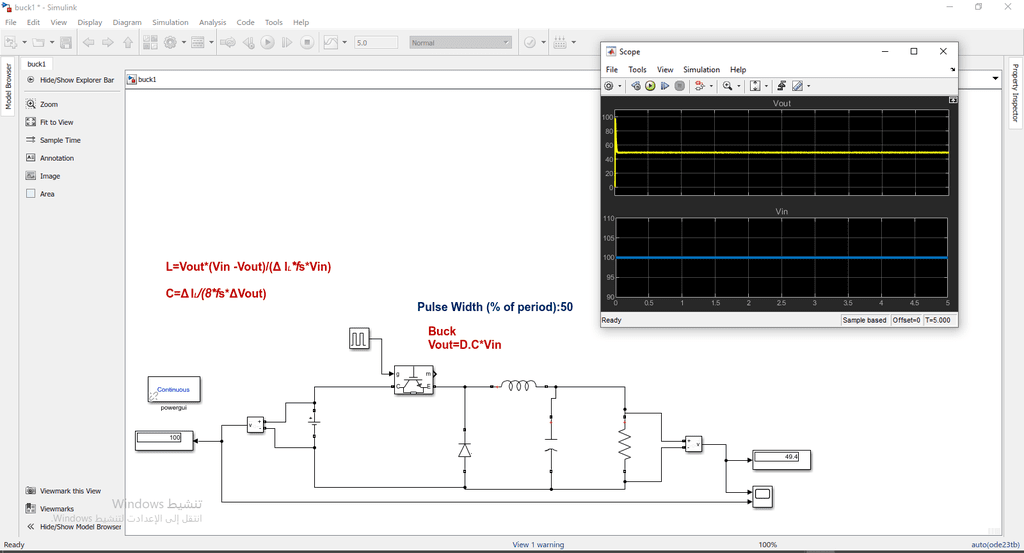Click Open folder icon in Simulink toolbar
1024x553 pixels.
point(39,42)
